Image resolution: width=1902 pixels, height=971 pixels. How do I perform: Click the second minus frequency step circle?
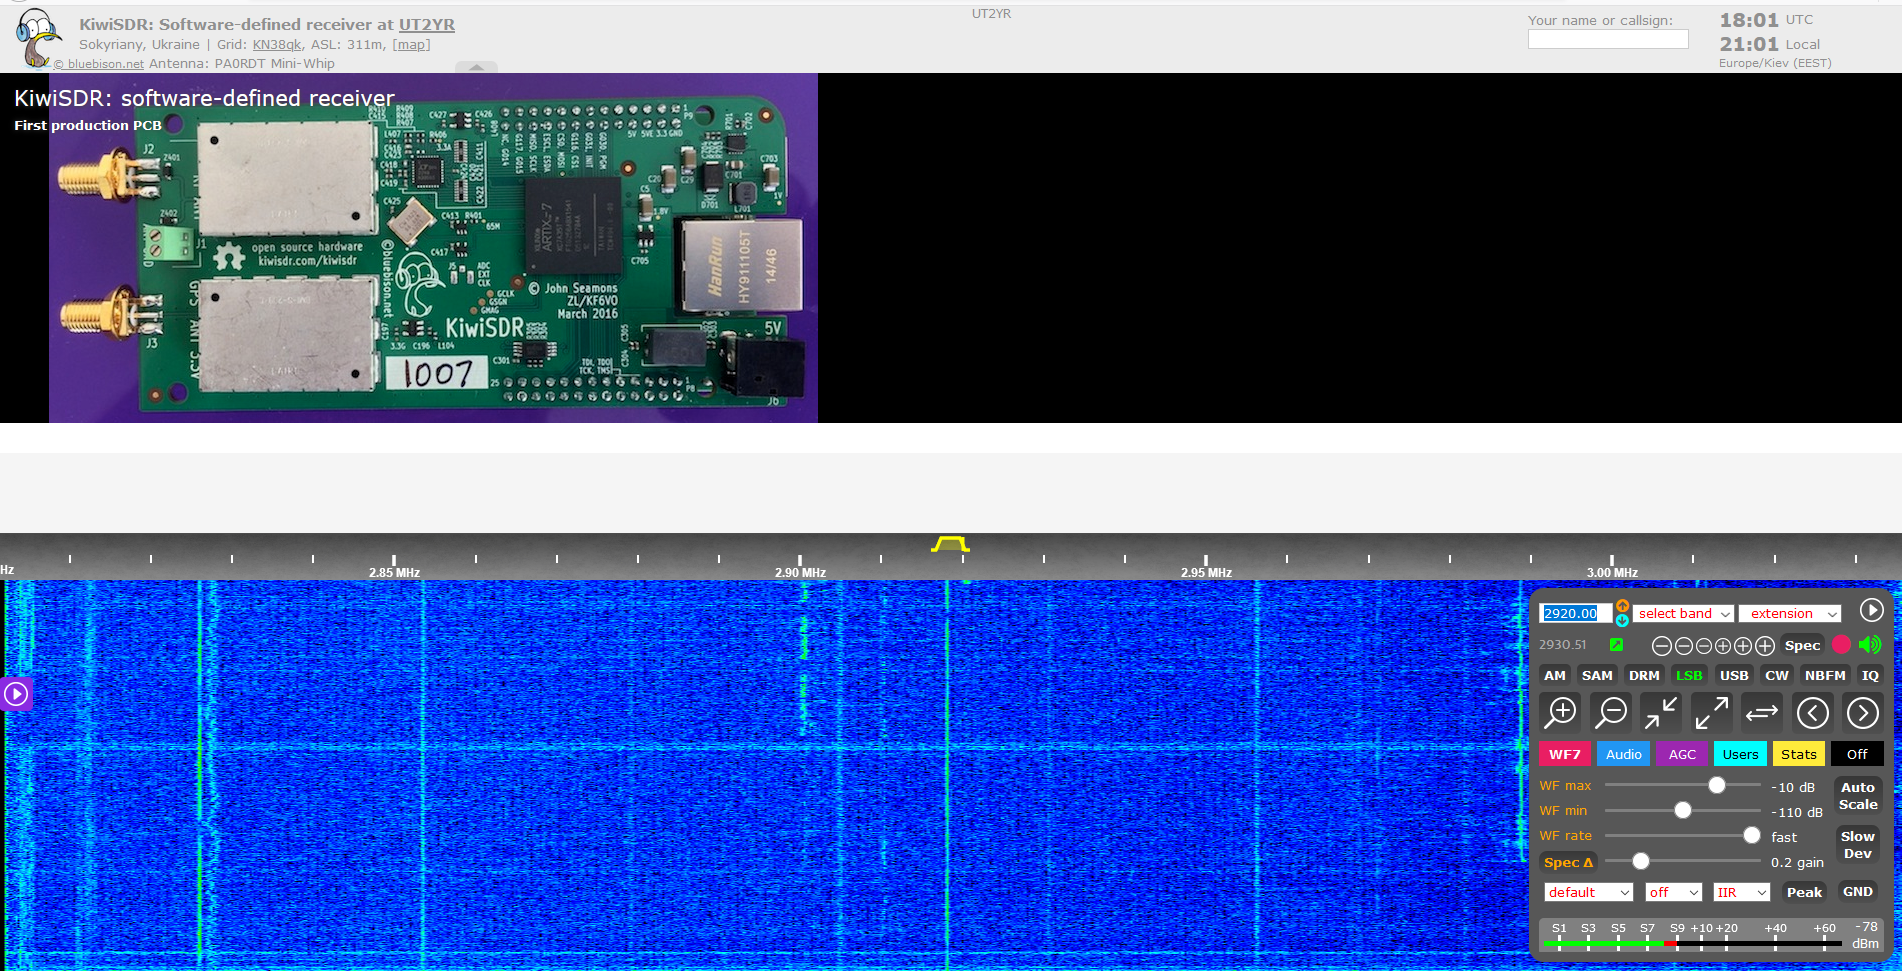(1683, 646)
